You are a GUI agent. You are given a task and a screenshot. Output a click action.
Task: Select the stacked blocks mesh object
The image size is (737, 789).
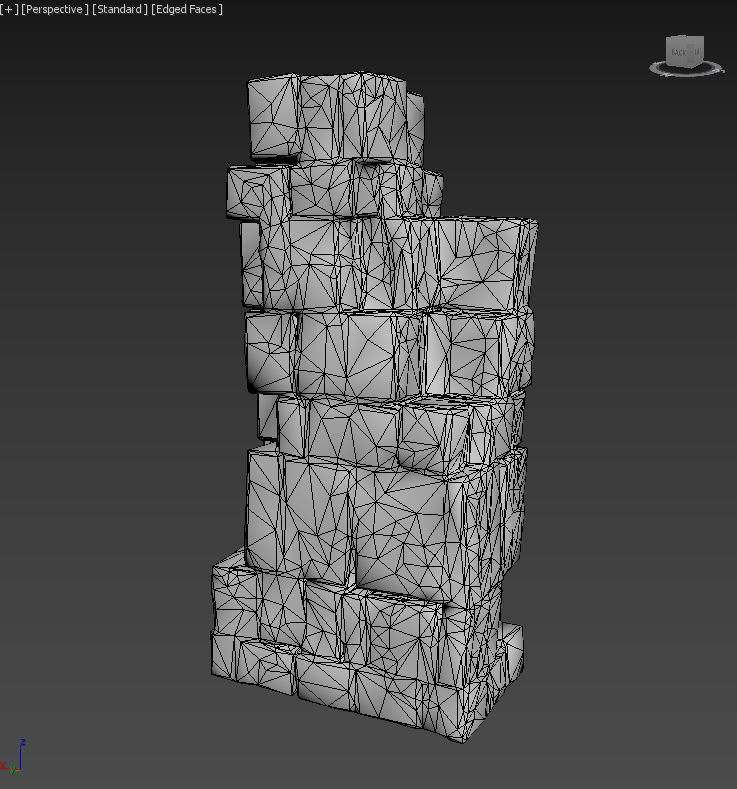click(x=375, y=407)
